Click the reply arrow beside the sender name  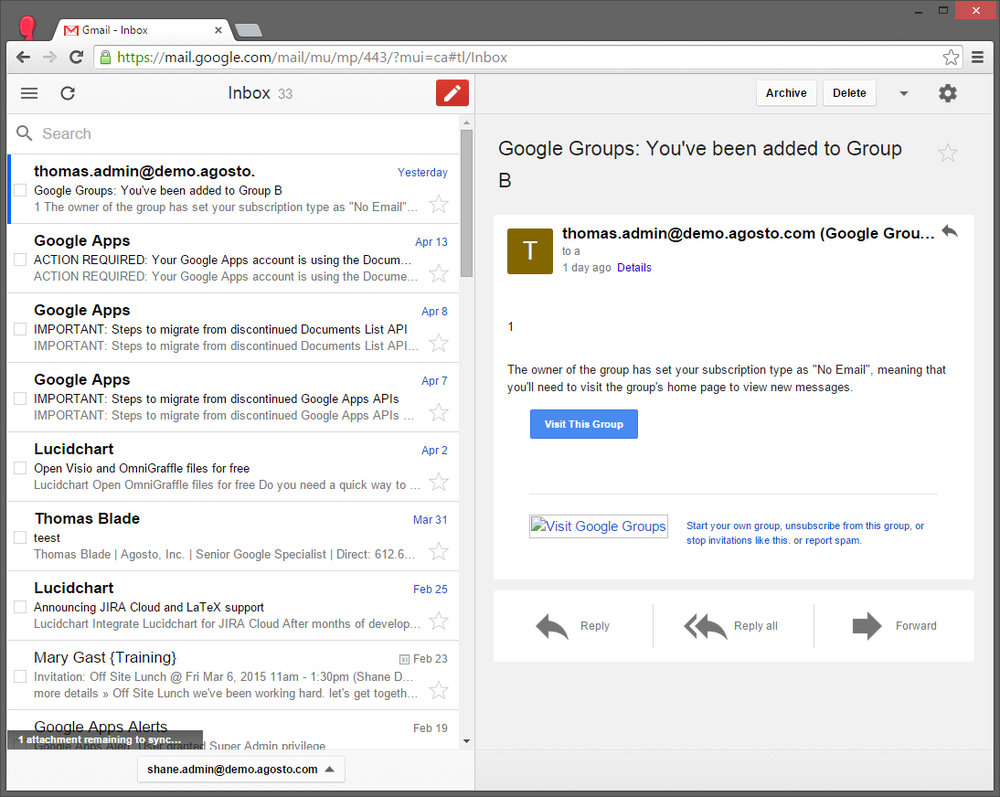[x=949, y=231]
